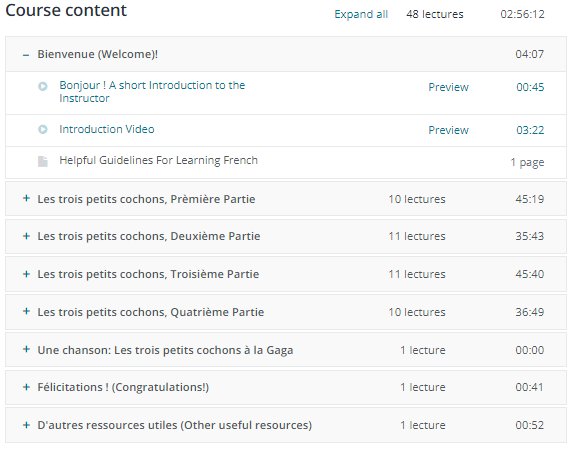The height and width of the screenshot is (449, 568).
Task: Expand D'autres ressources utiles section
Action: tap(26, 425)
